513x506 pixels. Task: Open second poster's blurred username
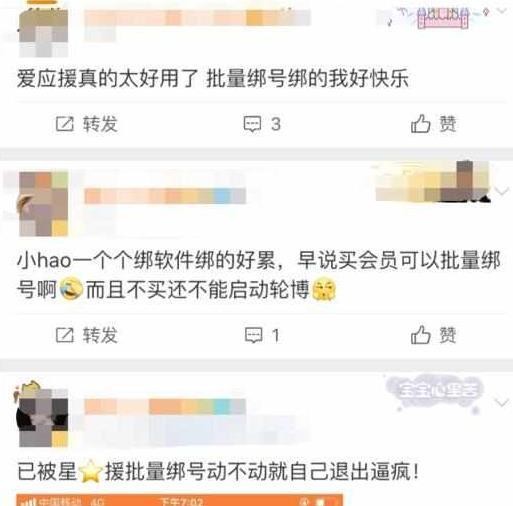[x=165, y=196]
